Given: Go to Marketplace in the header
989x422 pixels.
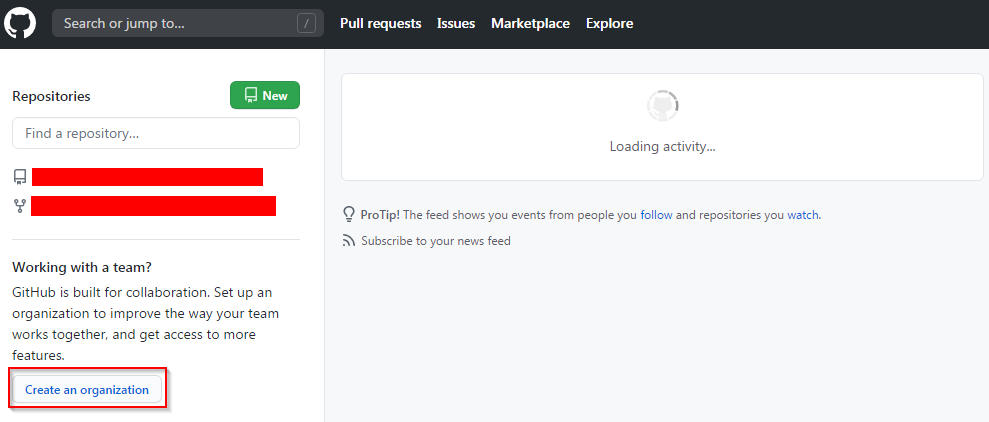Looking at the screenshot, I should [530, 23].
